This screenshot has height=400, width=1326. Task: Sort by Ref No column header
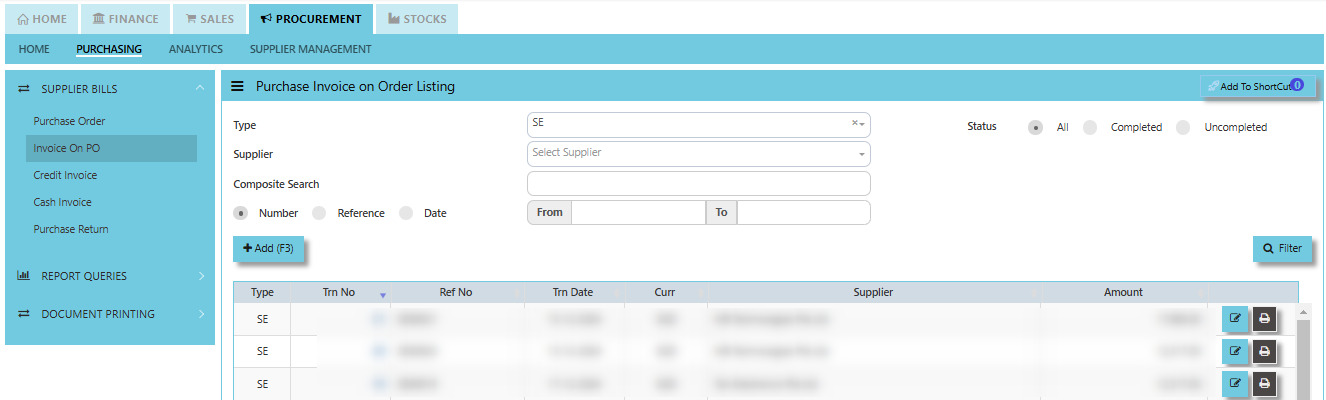(x=456, y=292)
